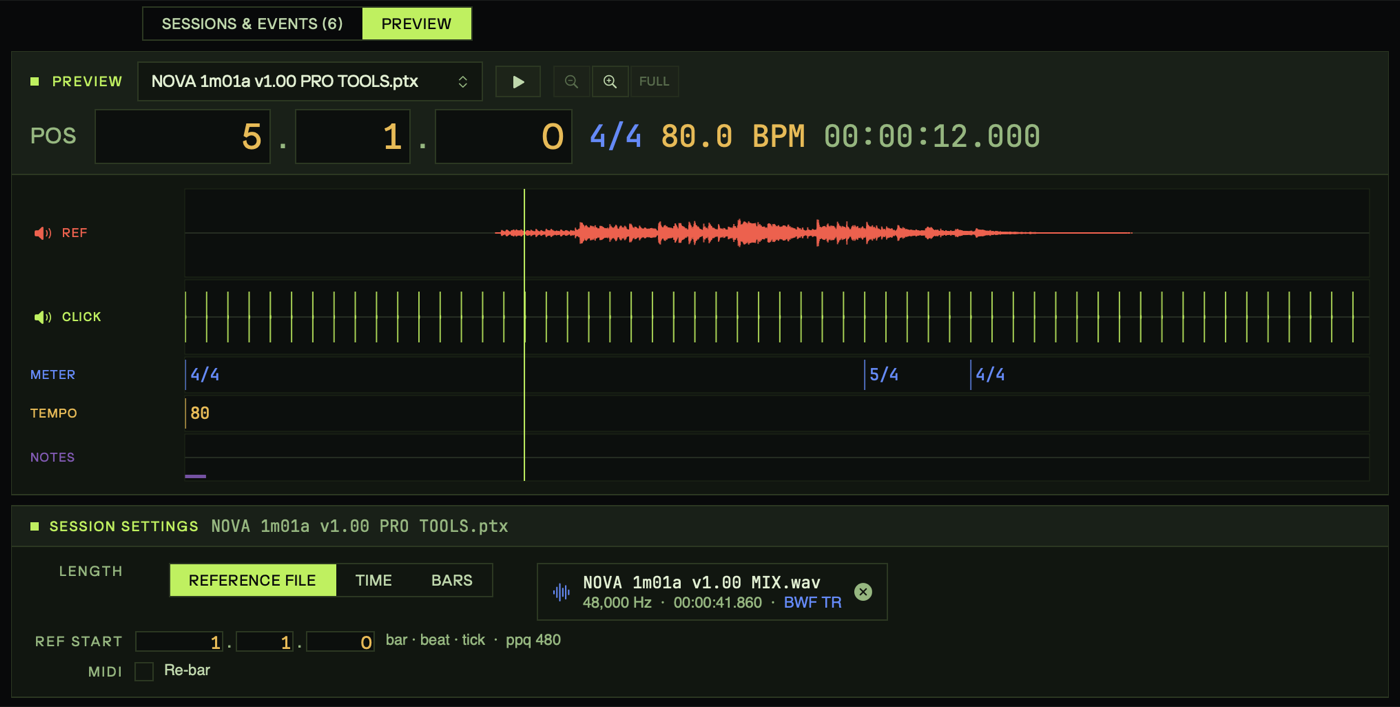
Task: Choose Time length mode
Action: [x=374, y=580]
